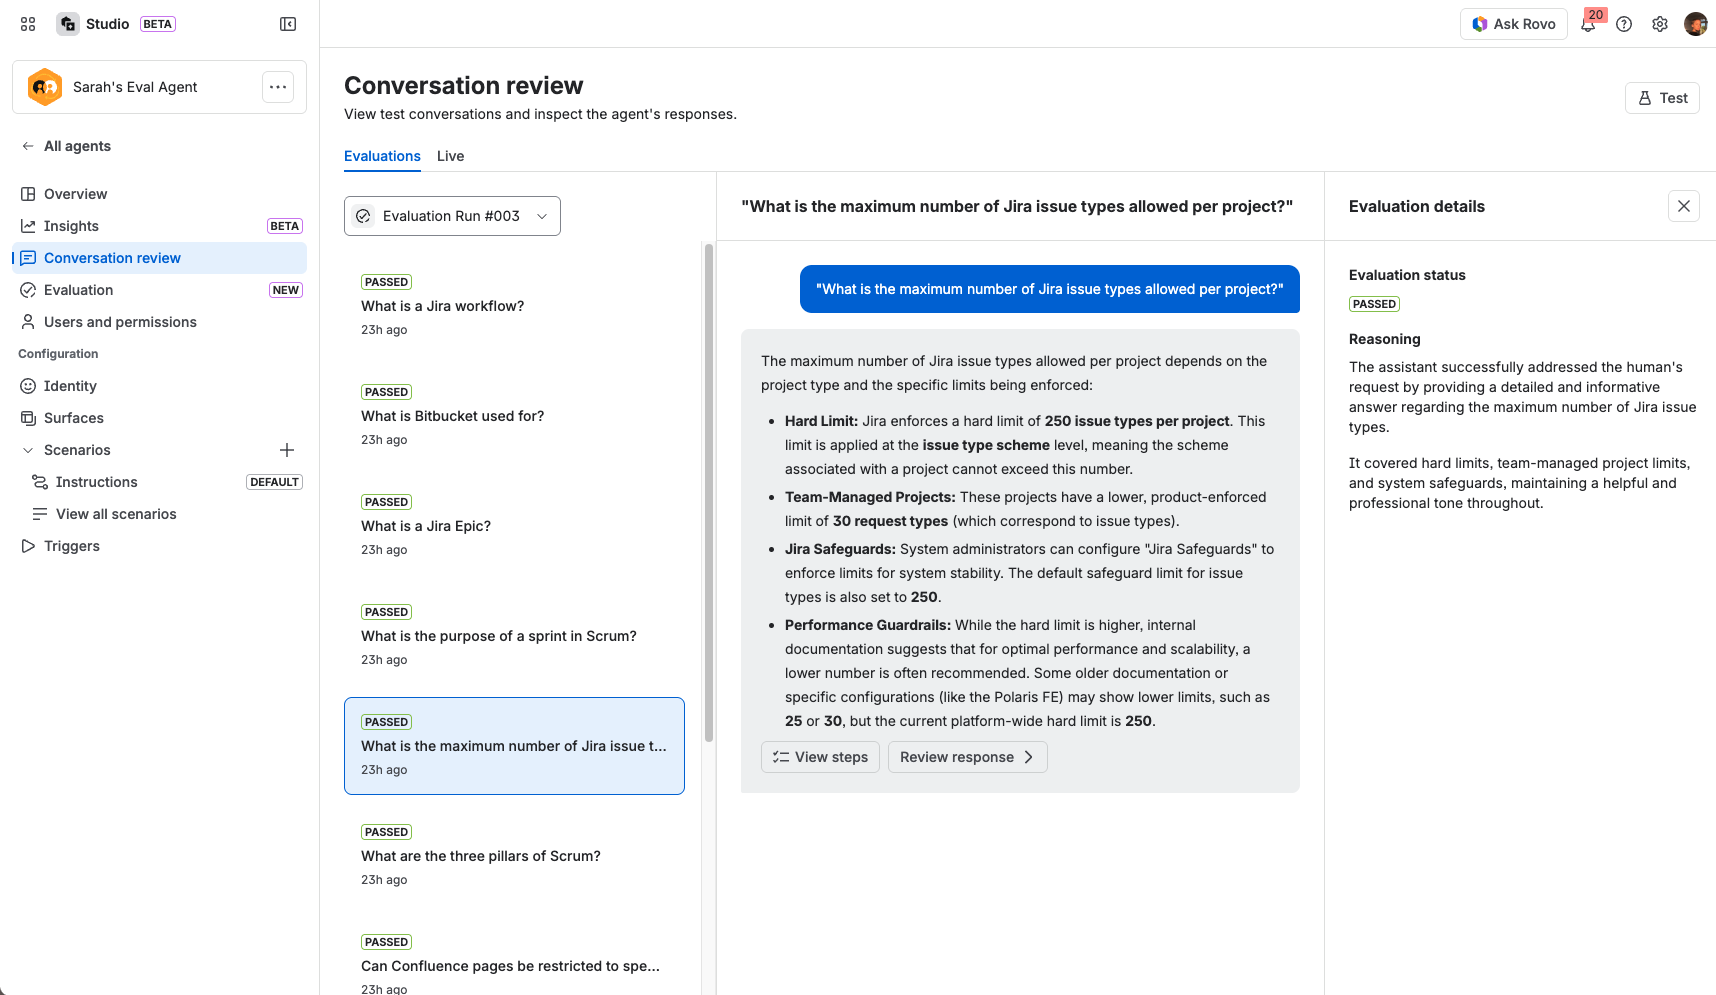Viewport: 1716px width, 995px height.
Task: Open Ask Rovo assistant
Action: coord(1513,24)
